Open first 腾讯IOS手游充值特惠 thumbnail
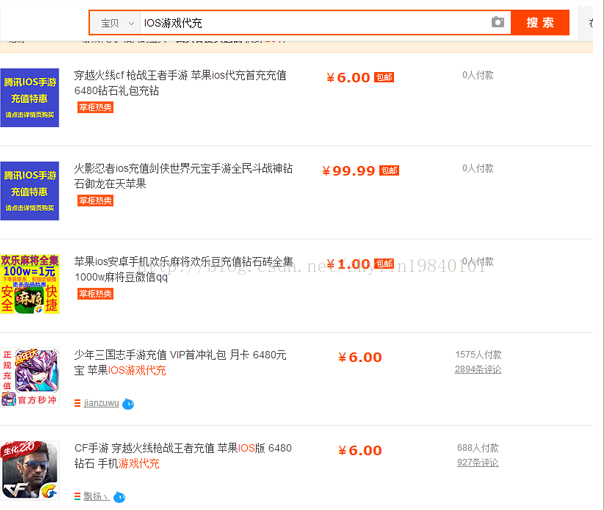This screenshot has width=604, height=510. (30, 97)
